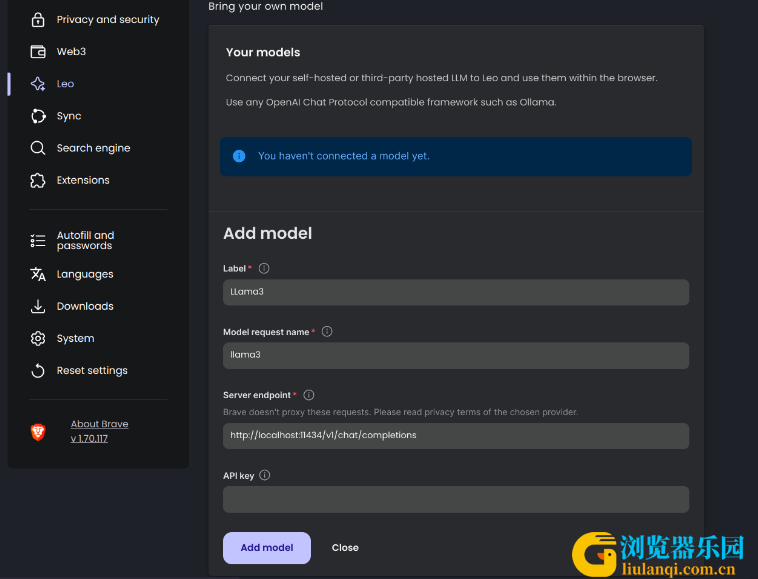Image resolution: width=758 pixels, height=579 pixels.
Task: Click the Add model heading
Action: (267, 233)
